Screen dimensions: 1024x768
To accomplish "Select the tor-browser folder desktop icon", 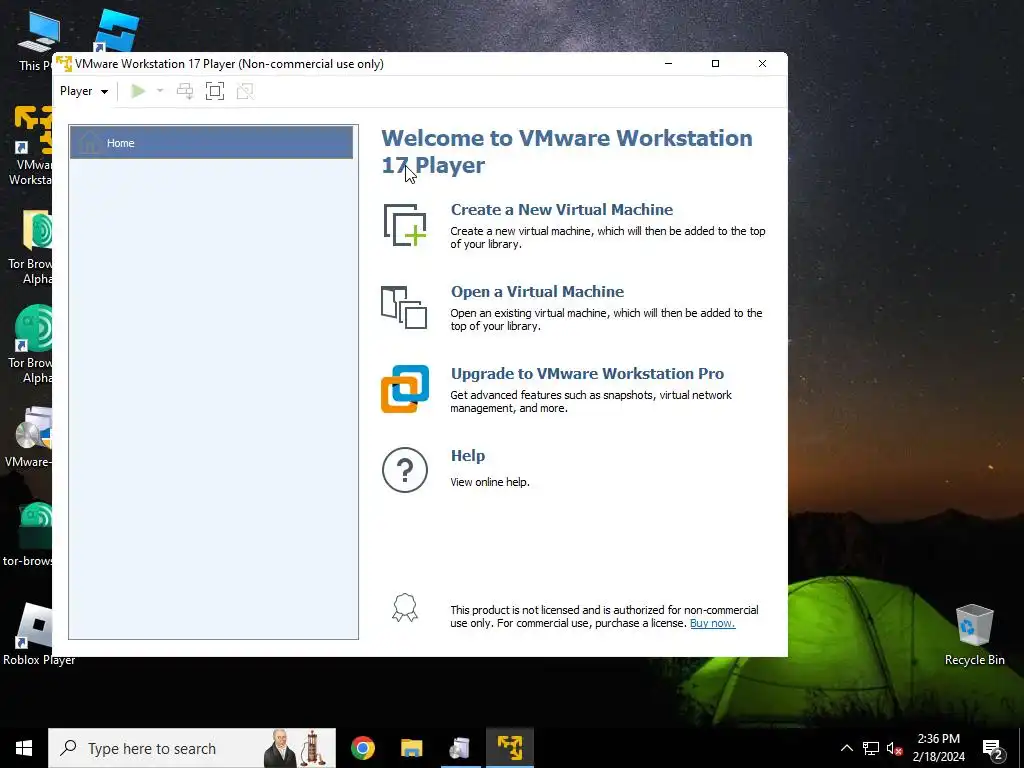I will click(27, 536).
